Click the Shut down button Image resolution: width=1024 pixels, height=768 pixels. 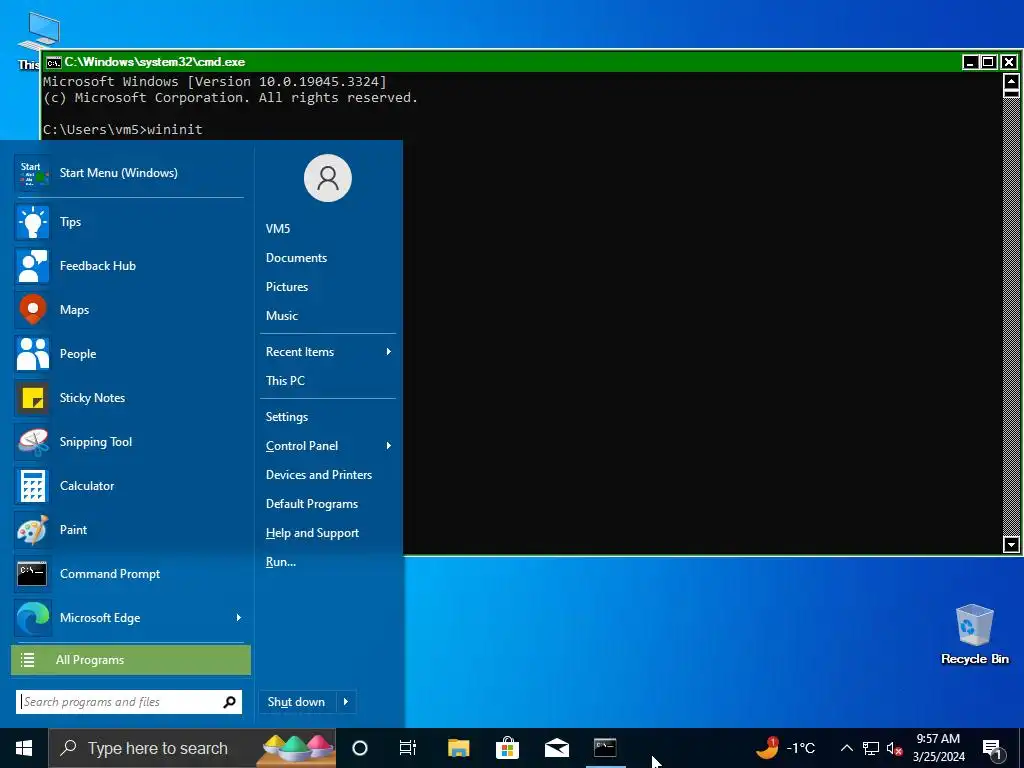pos(296,702)
